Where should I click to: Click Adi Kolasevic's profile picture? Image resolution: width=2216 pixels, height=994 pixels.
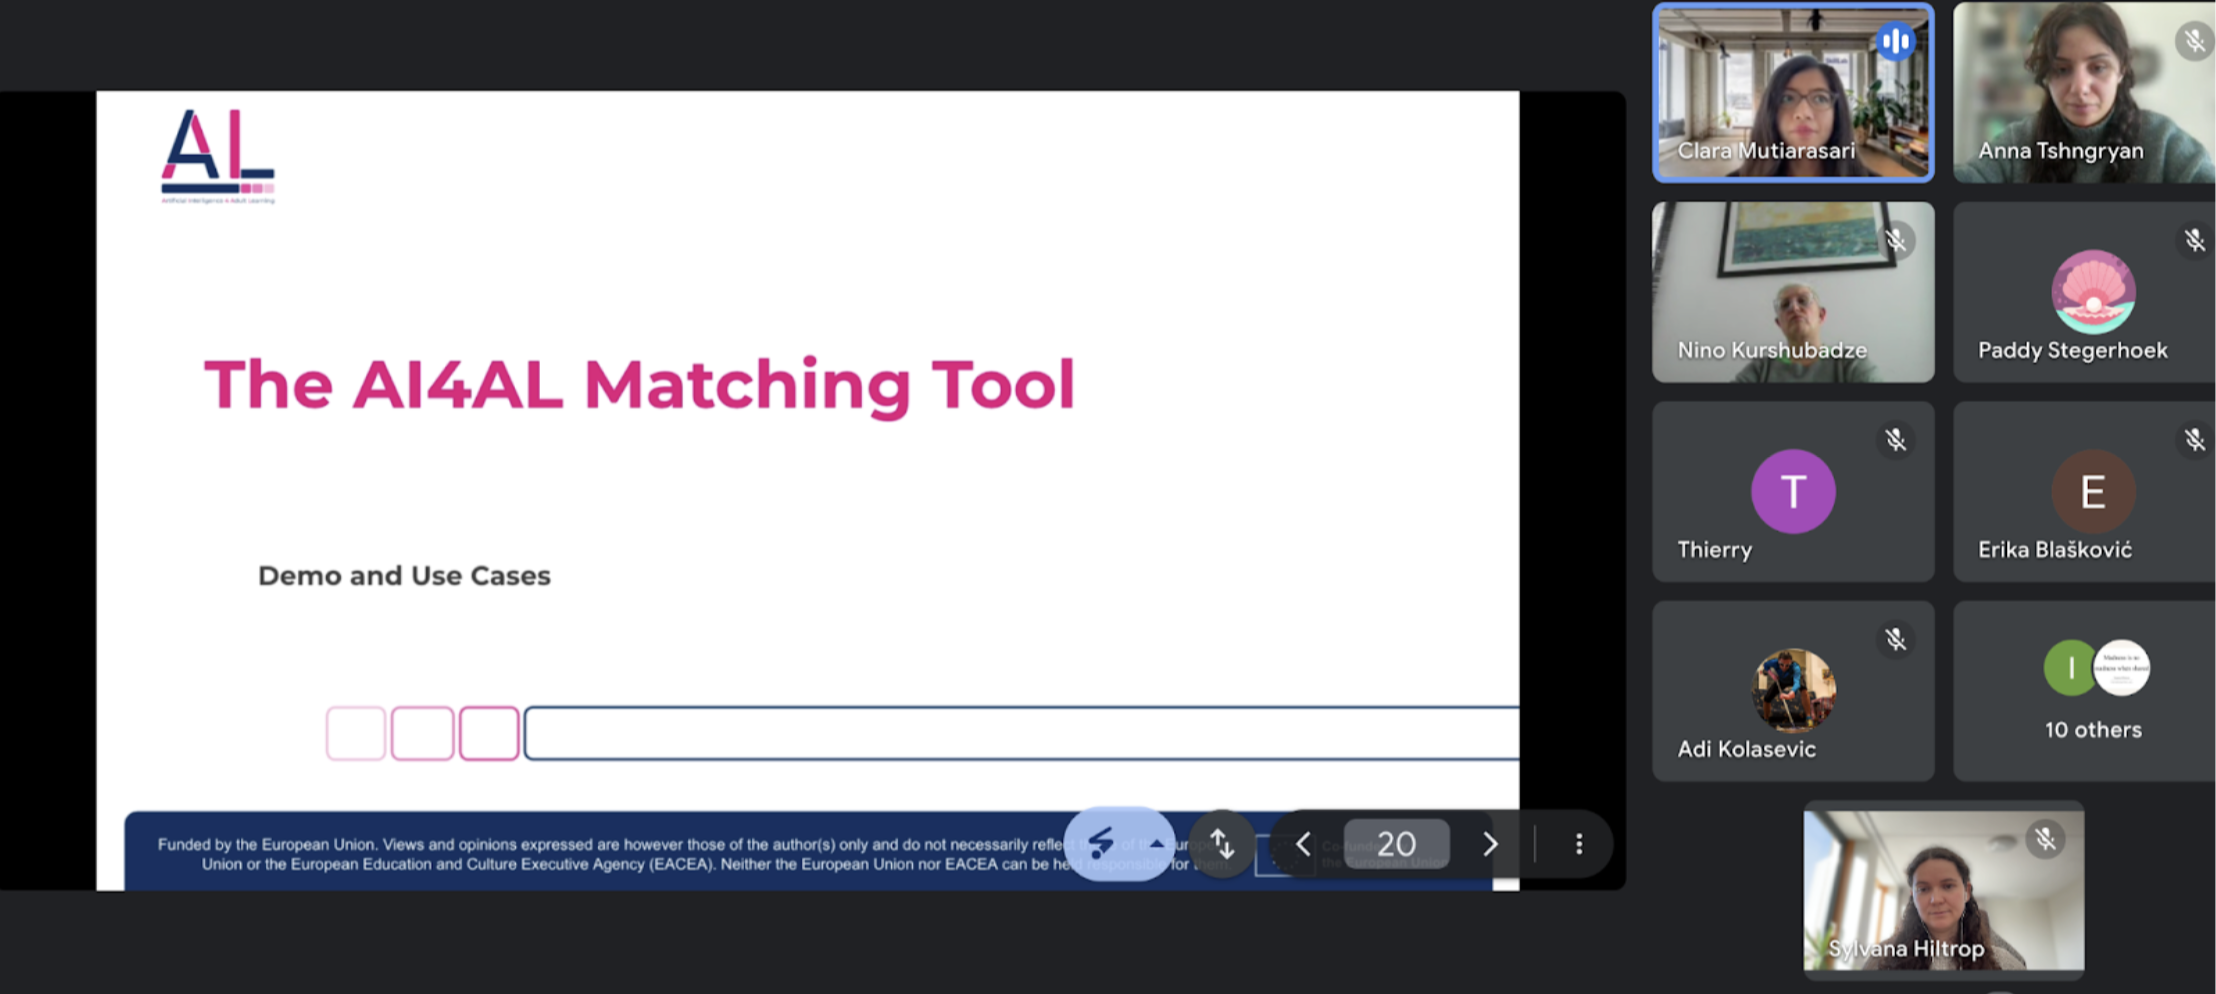pyautogui.click(x=1793, y=690)
